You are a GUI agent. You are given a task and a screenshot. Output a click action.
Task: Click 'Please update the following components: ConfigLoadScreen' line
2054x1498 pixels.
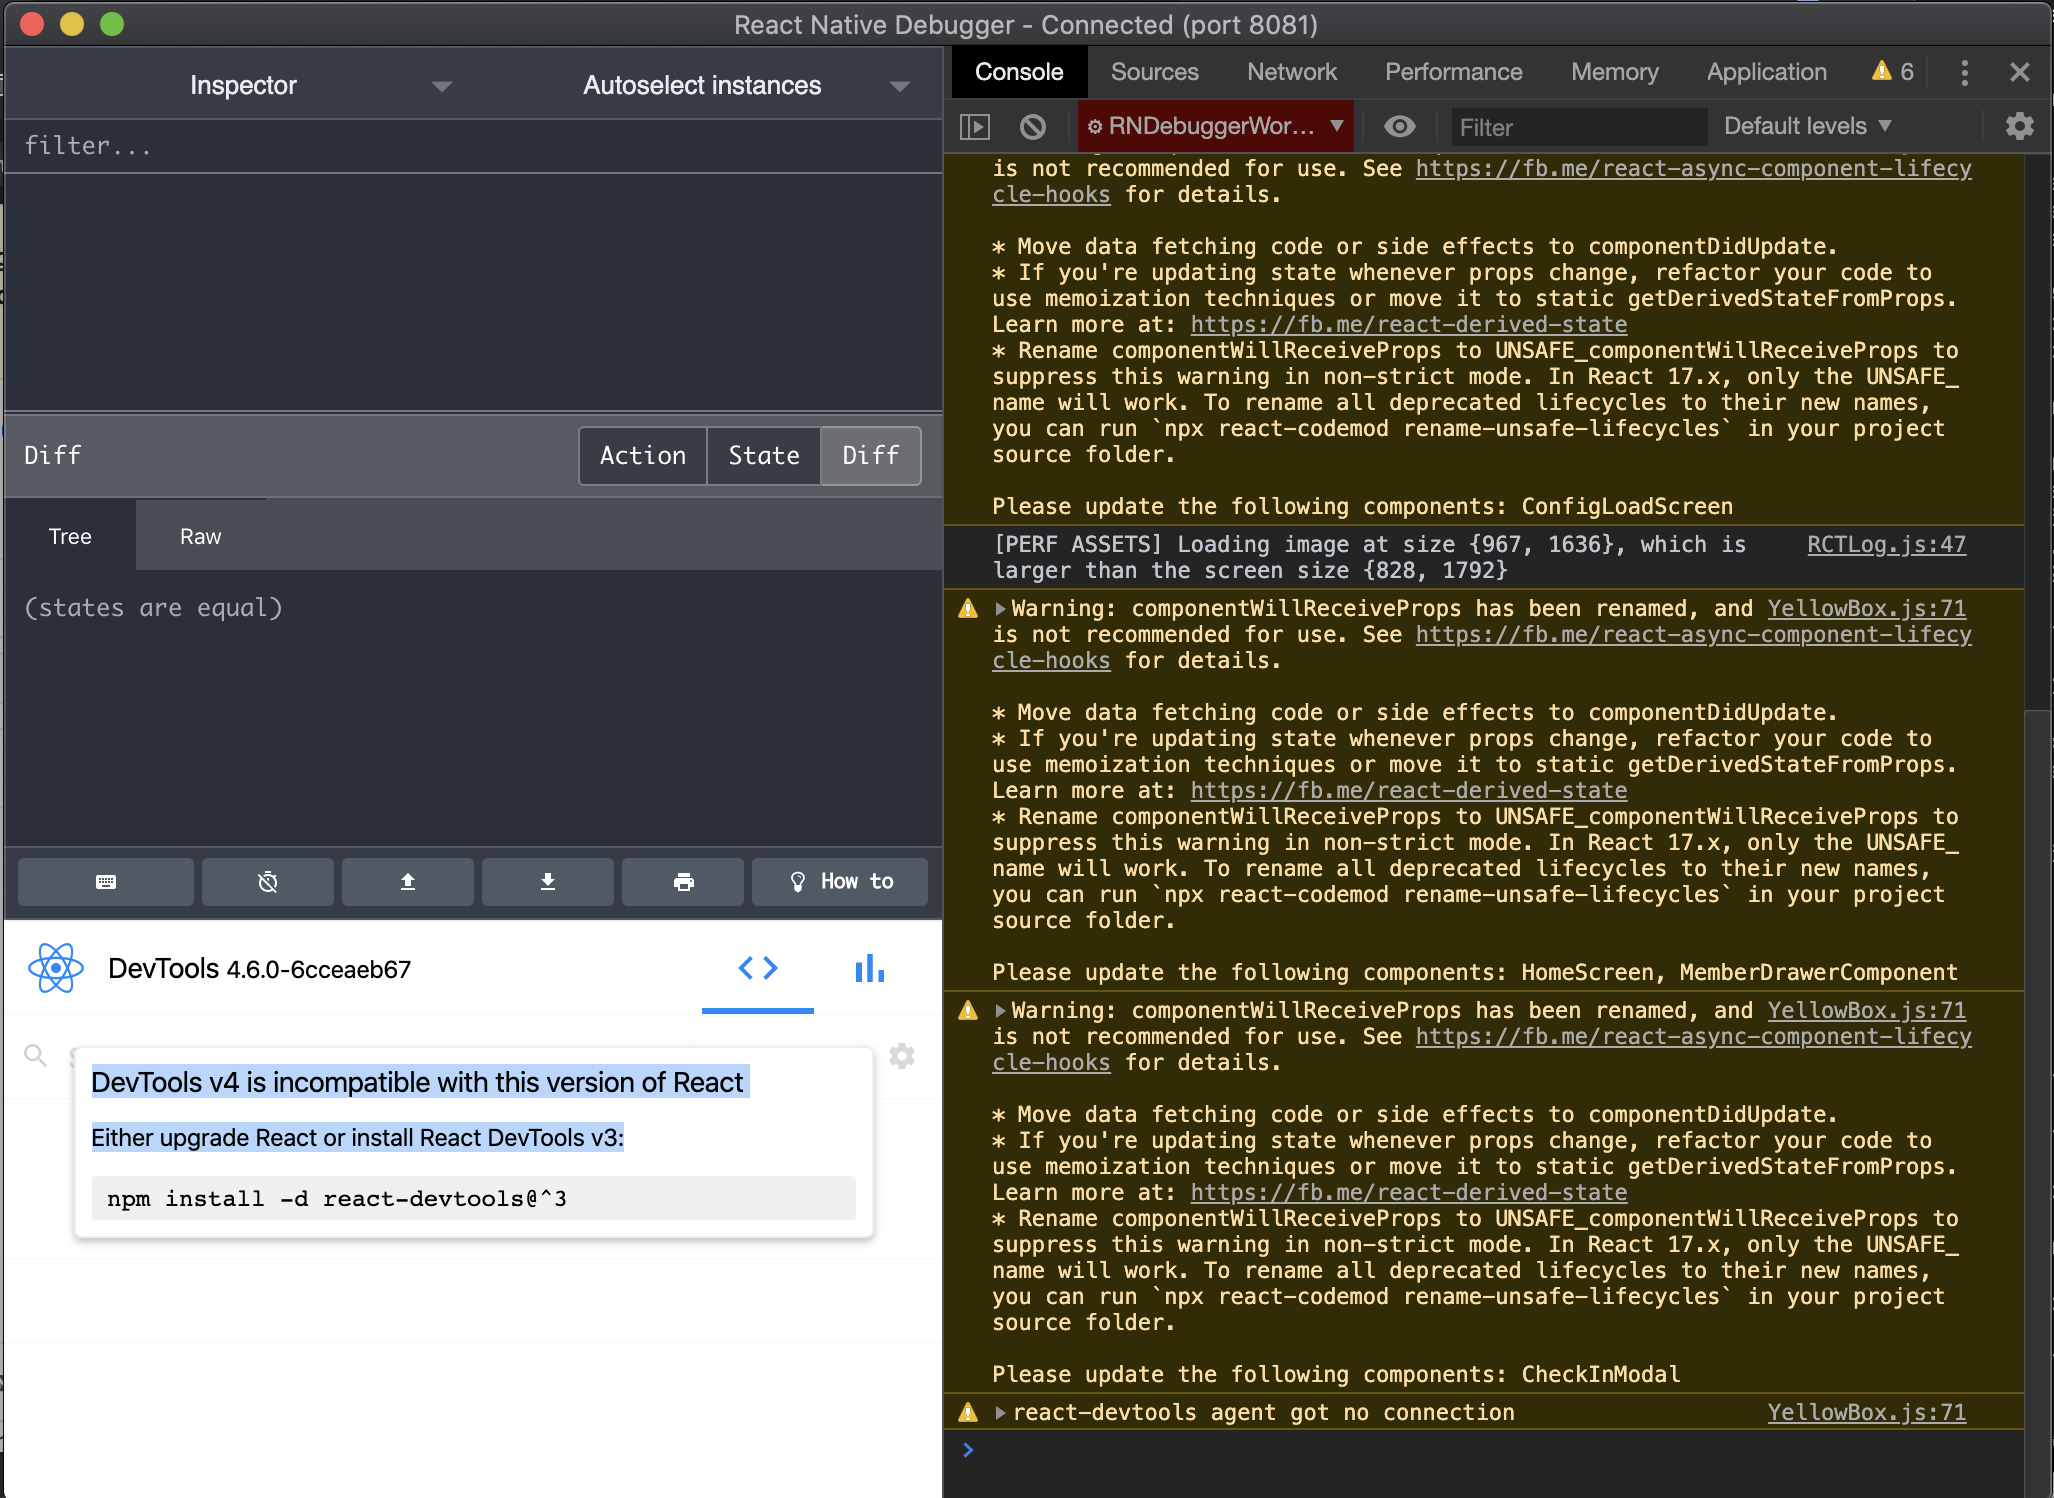[x=1362, y=506]
